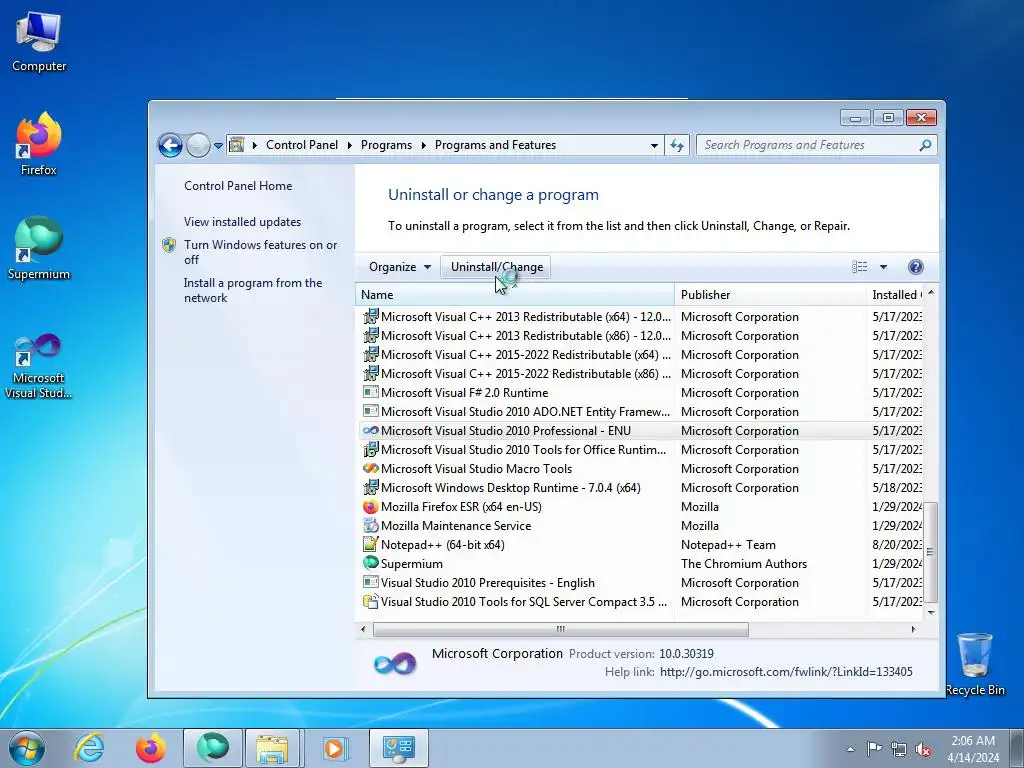Click the Mozilla Firefox ESR row icon
This screenshot has height=768, width=1024.
coord(370,507)
